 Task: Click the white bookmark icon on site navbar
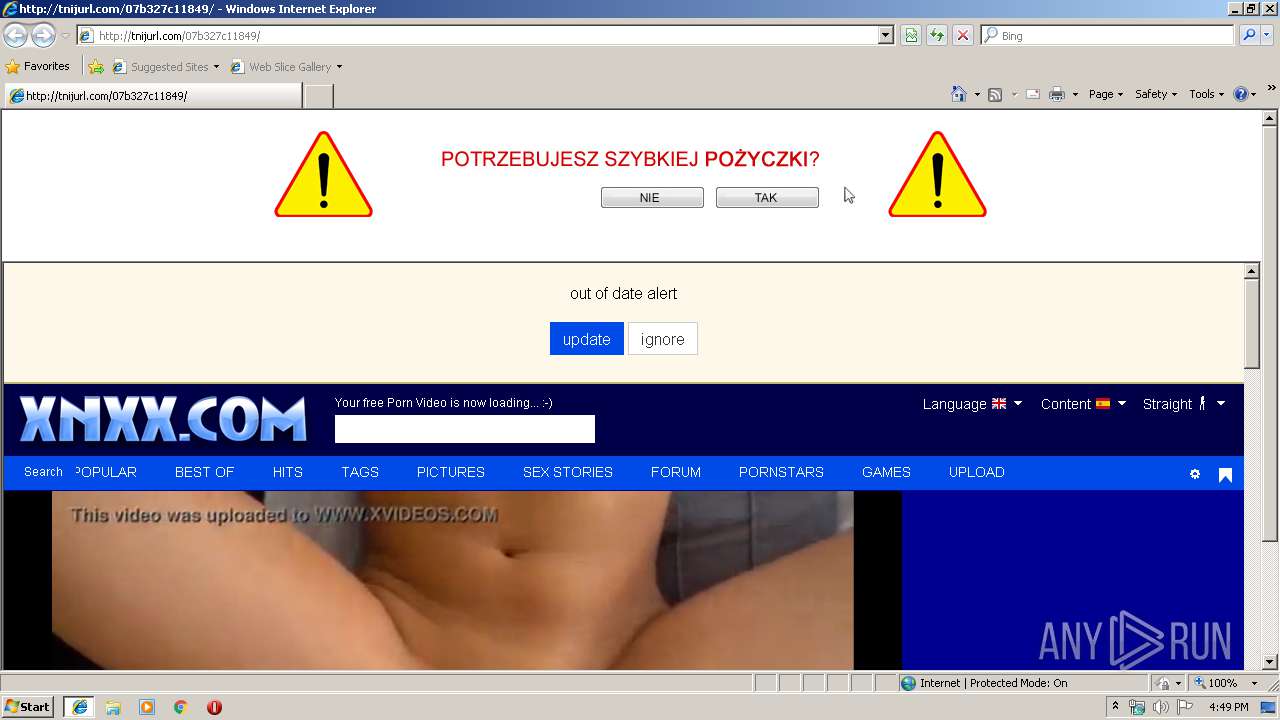coord(1225,474)
